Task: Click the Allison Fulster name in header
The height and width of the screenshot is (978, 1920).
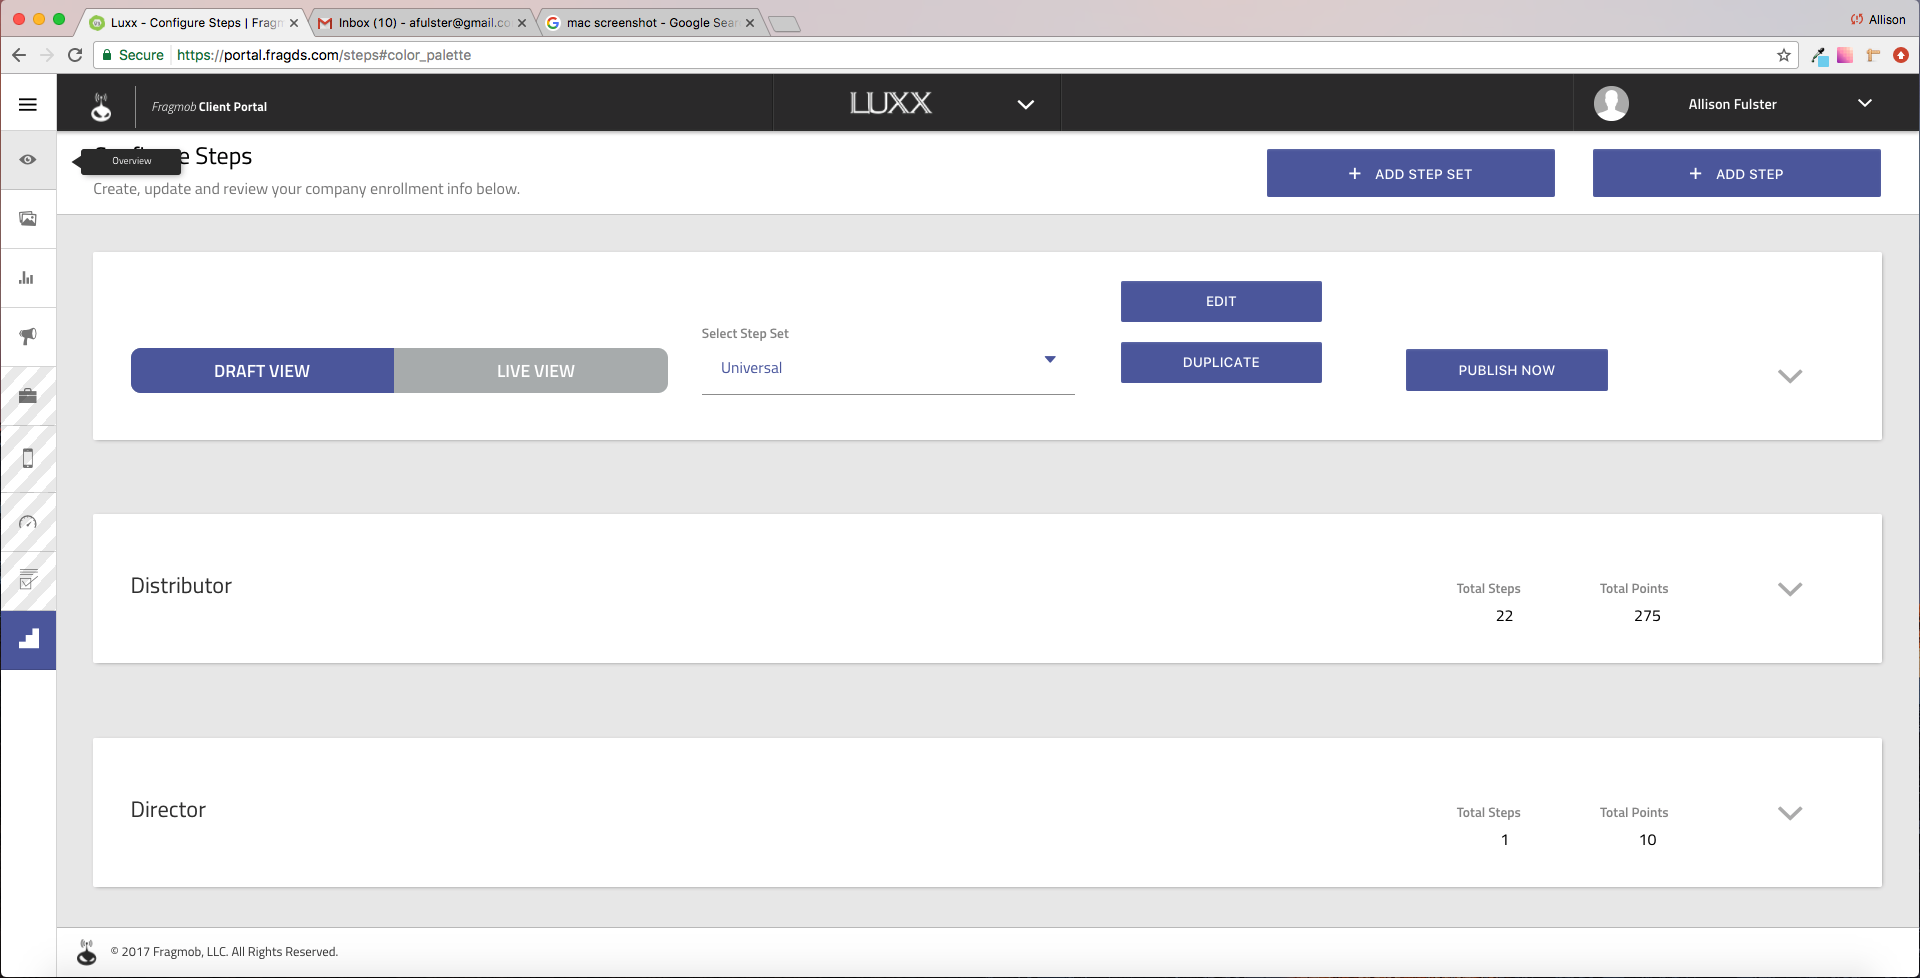Action: pos(1732,104)
